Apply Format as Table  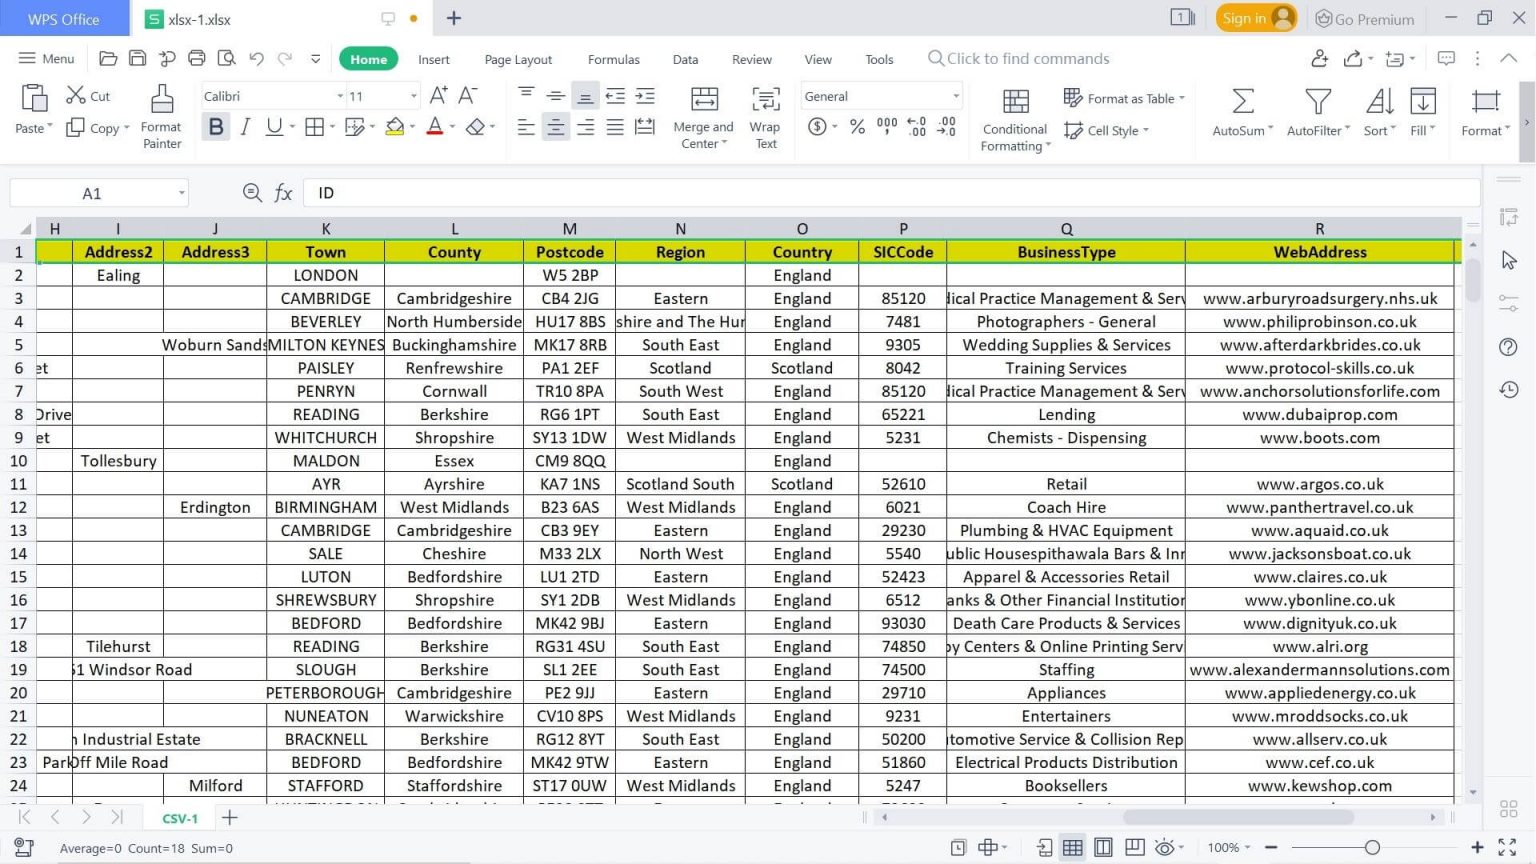(x=1123, y=98)
